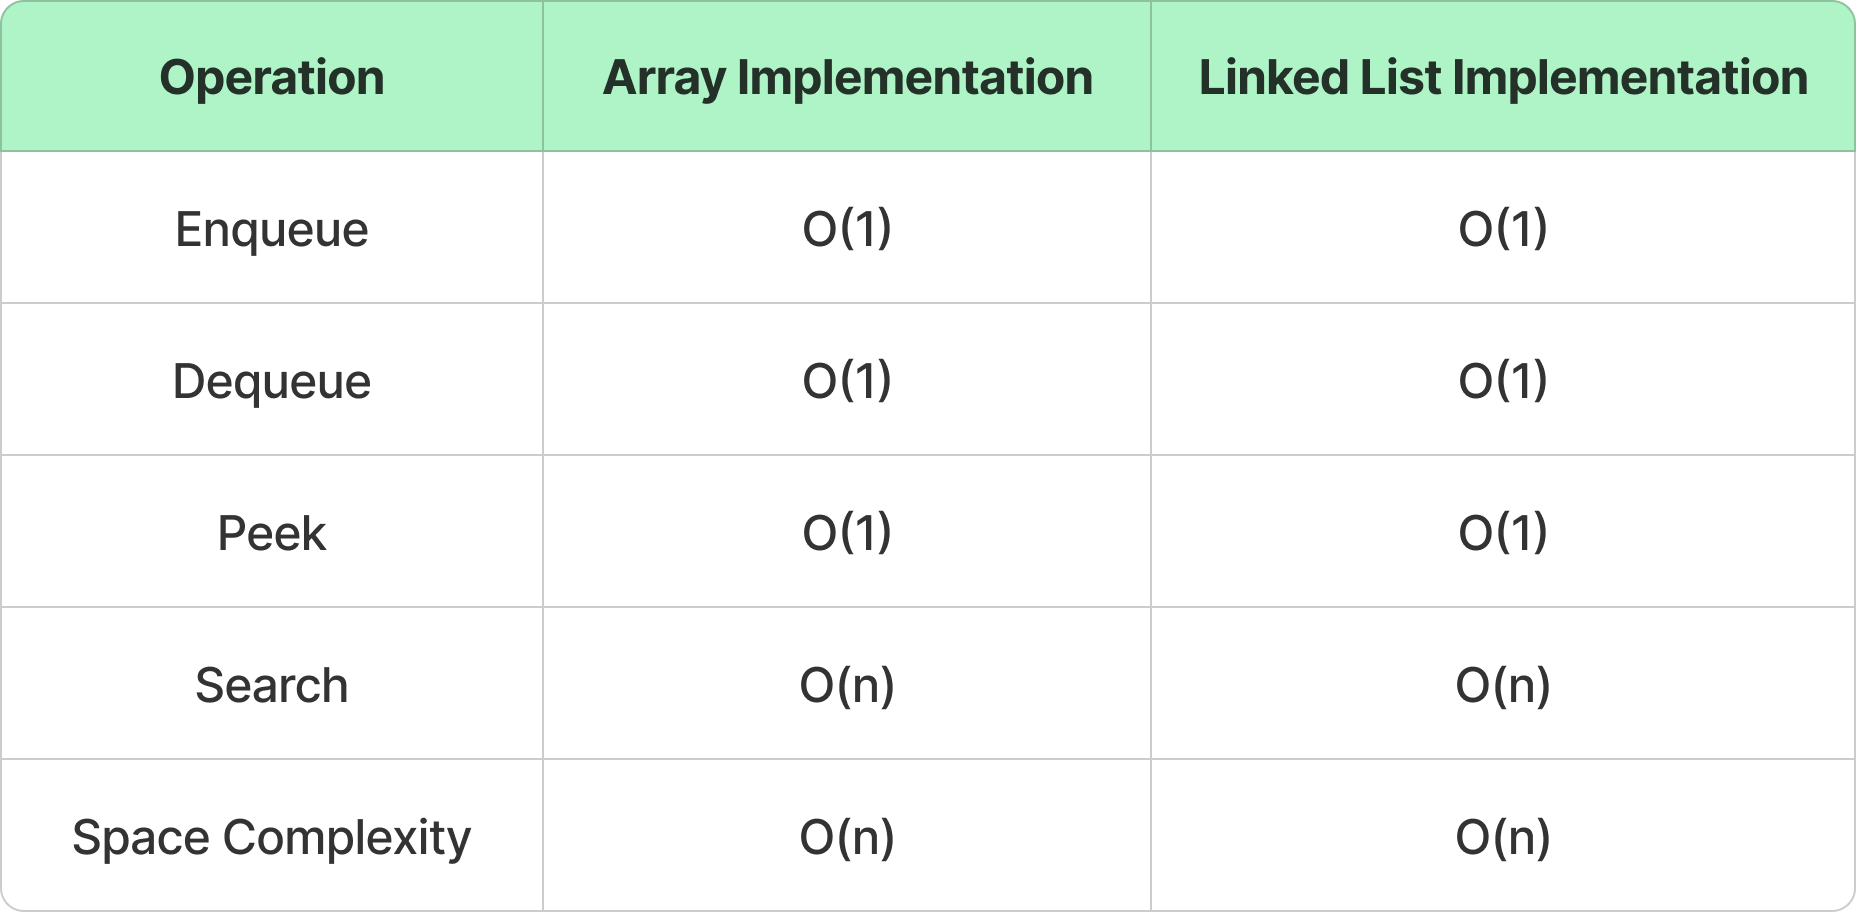
Task: Click Enqueue's Linked List O(1) cell
Action: pyautogui.click(x=1502, y=229)
